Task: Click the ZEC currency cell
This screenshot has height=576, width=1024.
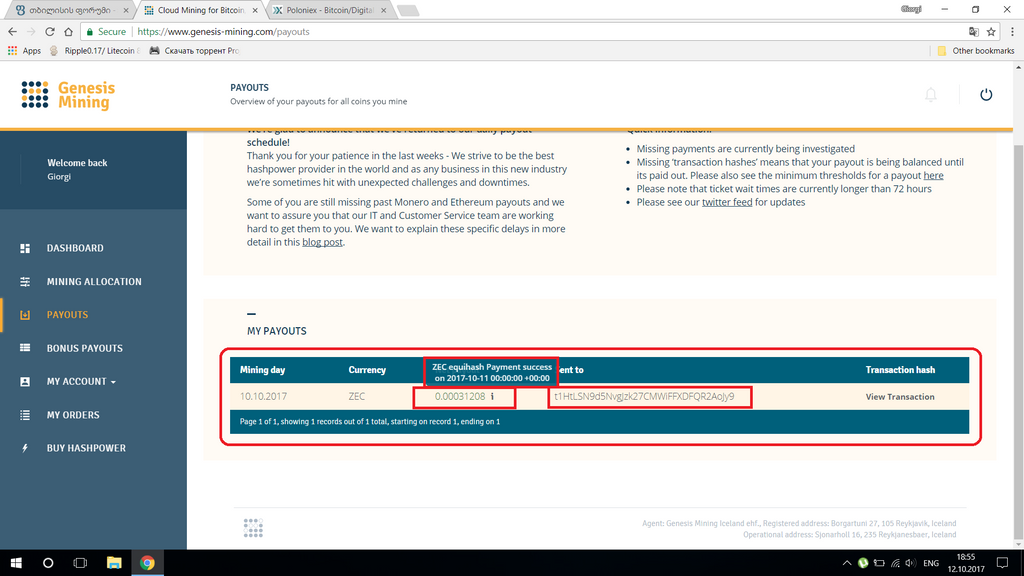Action: pyautogui.click(x=358, y=396)
